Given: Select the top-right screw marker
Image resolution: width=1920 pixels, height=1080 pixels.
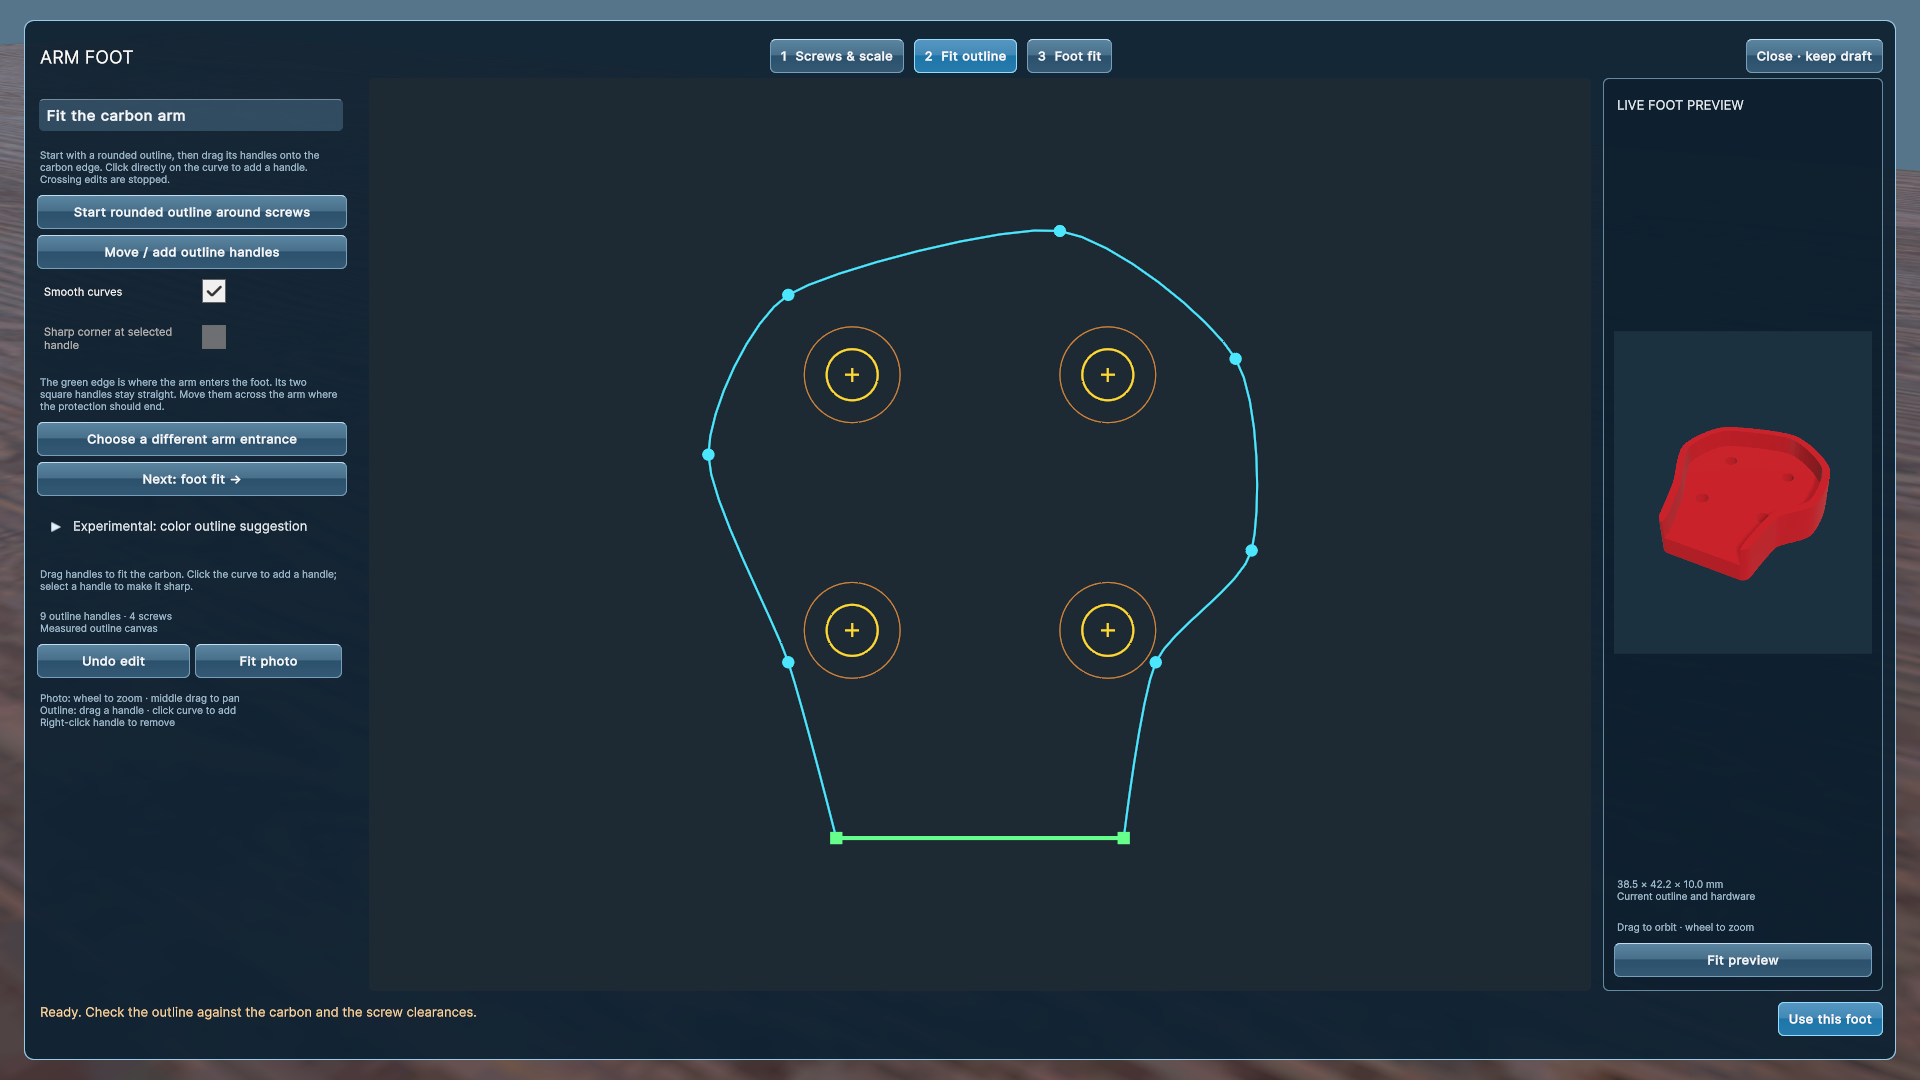Looking at the screenshot, I should click(x=1108, y=375).
